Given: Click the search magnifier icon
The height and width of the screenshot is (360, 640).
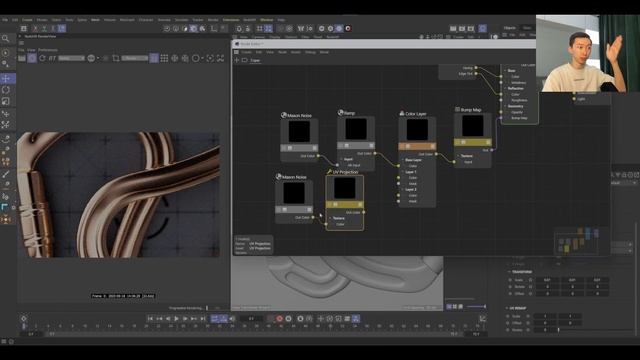Looking at the screenshot, I should [x=6, y=39].
